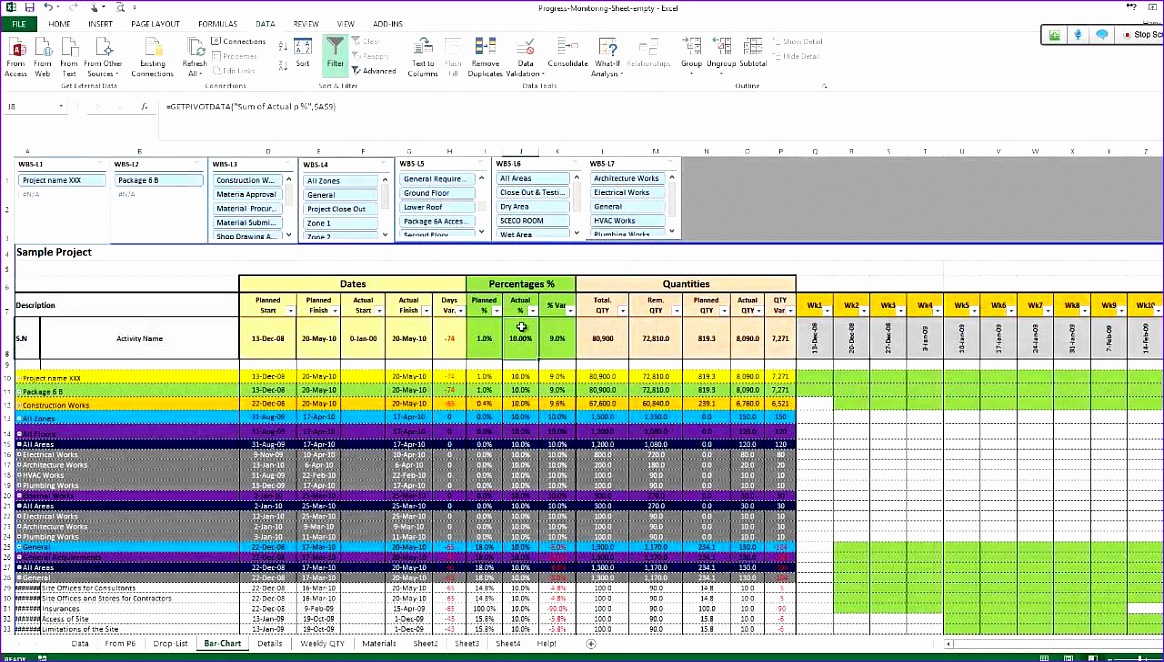Image resolution: width=1164 pixels, height=662 pixels.
Task: Open Existing Connections dialog
Action: [152, 57]
